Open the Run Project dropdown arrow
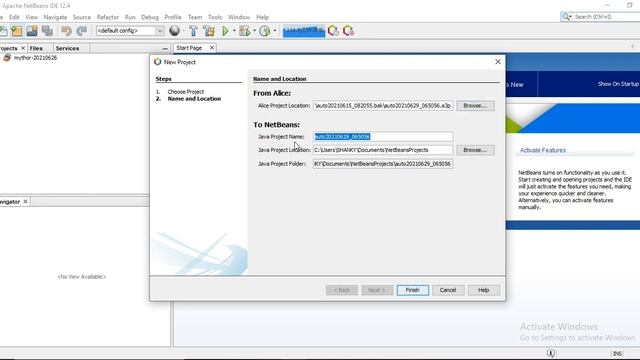Image resolution: width=640 pixels, height=360 pixels. pyautogui.click(x=234, y=31)
